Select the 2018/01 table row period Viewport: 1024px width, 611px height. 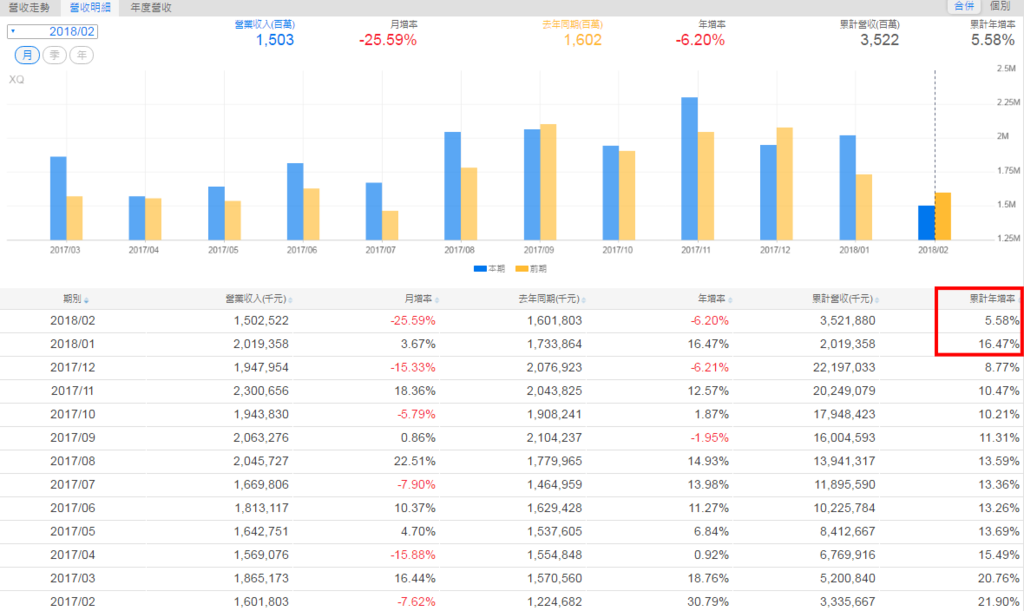coord(72,344)
